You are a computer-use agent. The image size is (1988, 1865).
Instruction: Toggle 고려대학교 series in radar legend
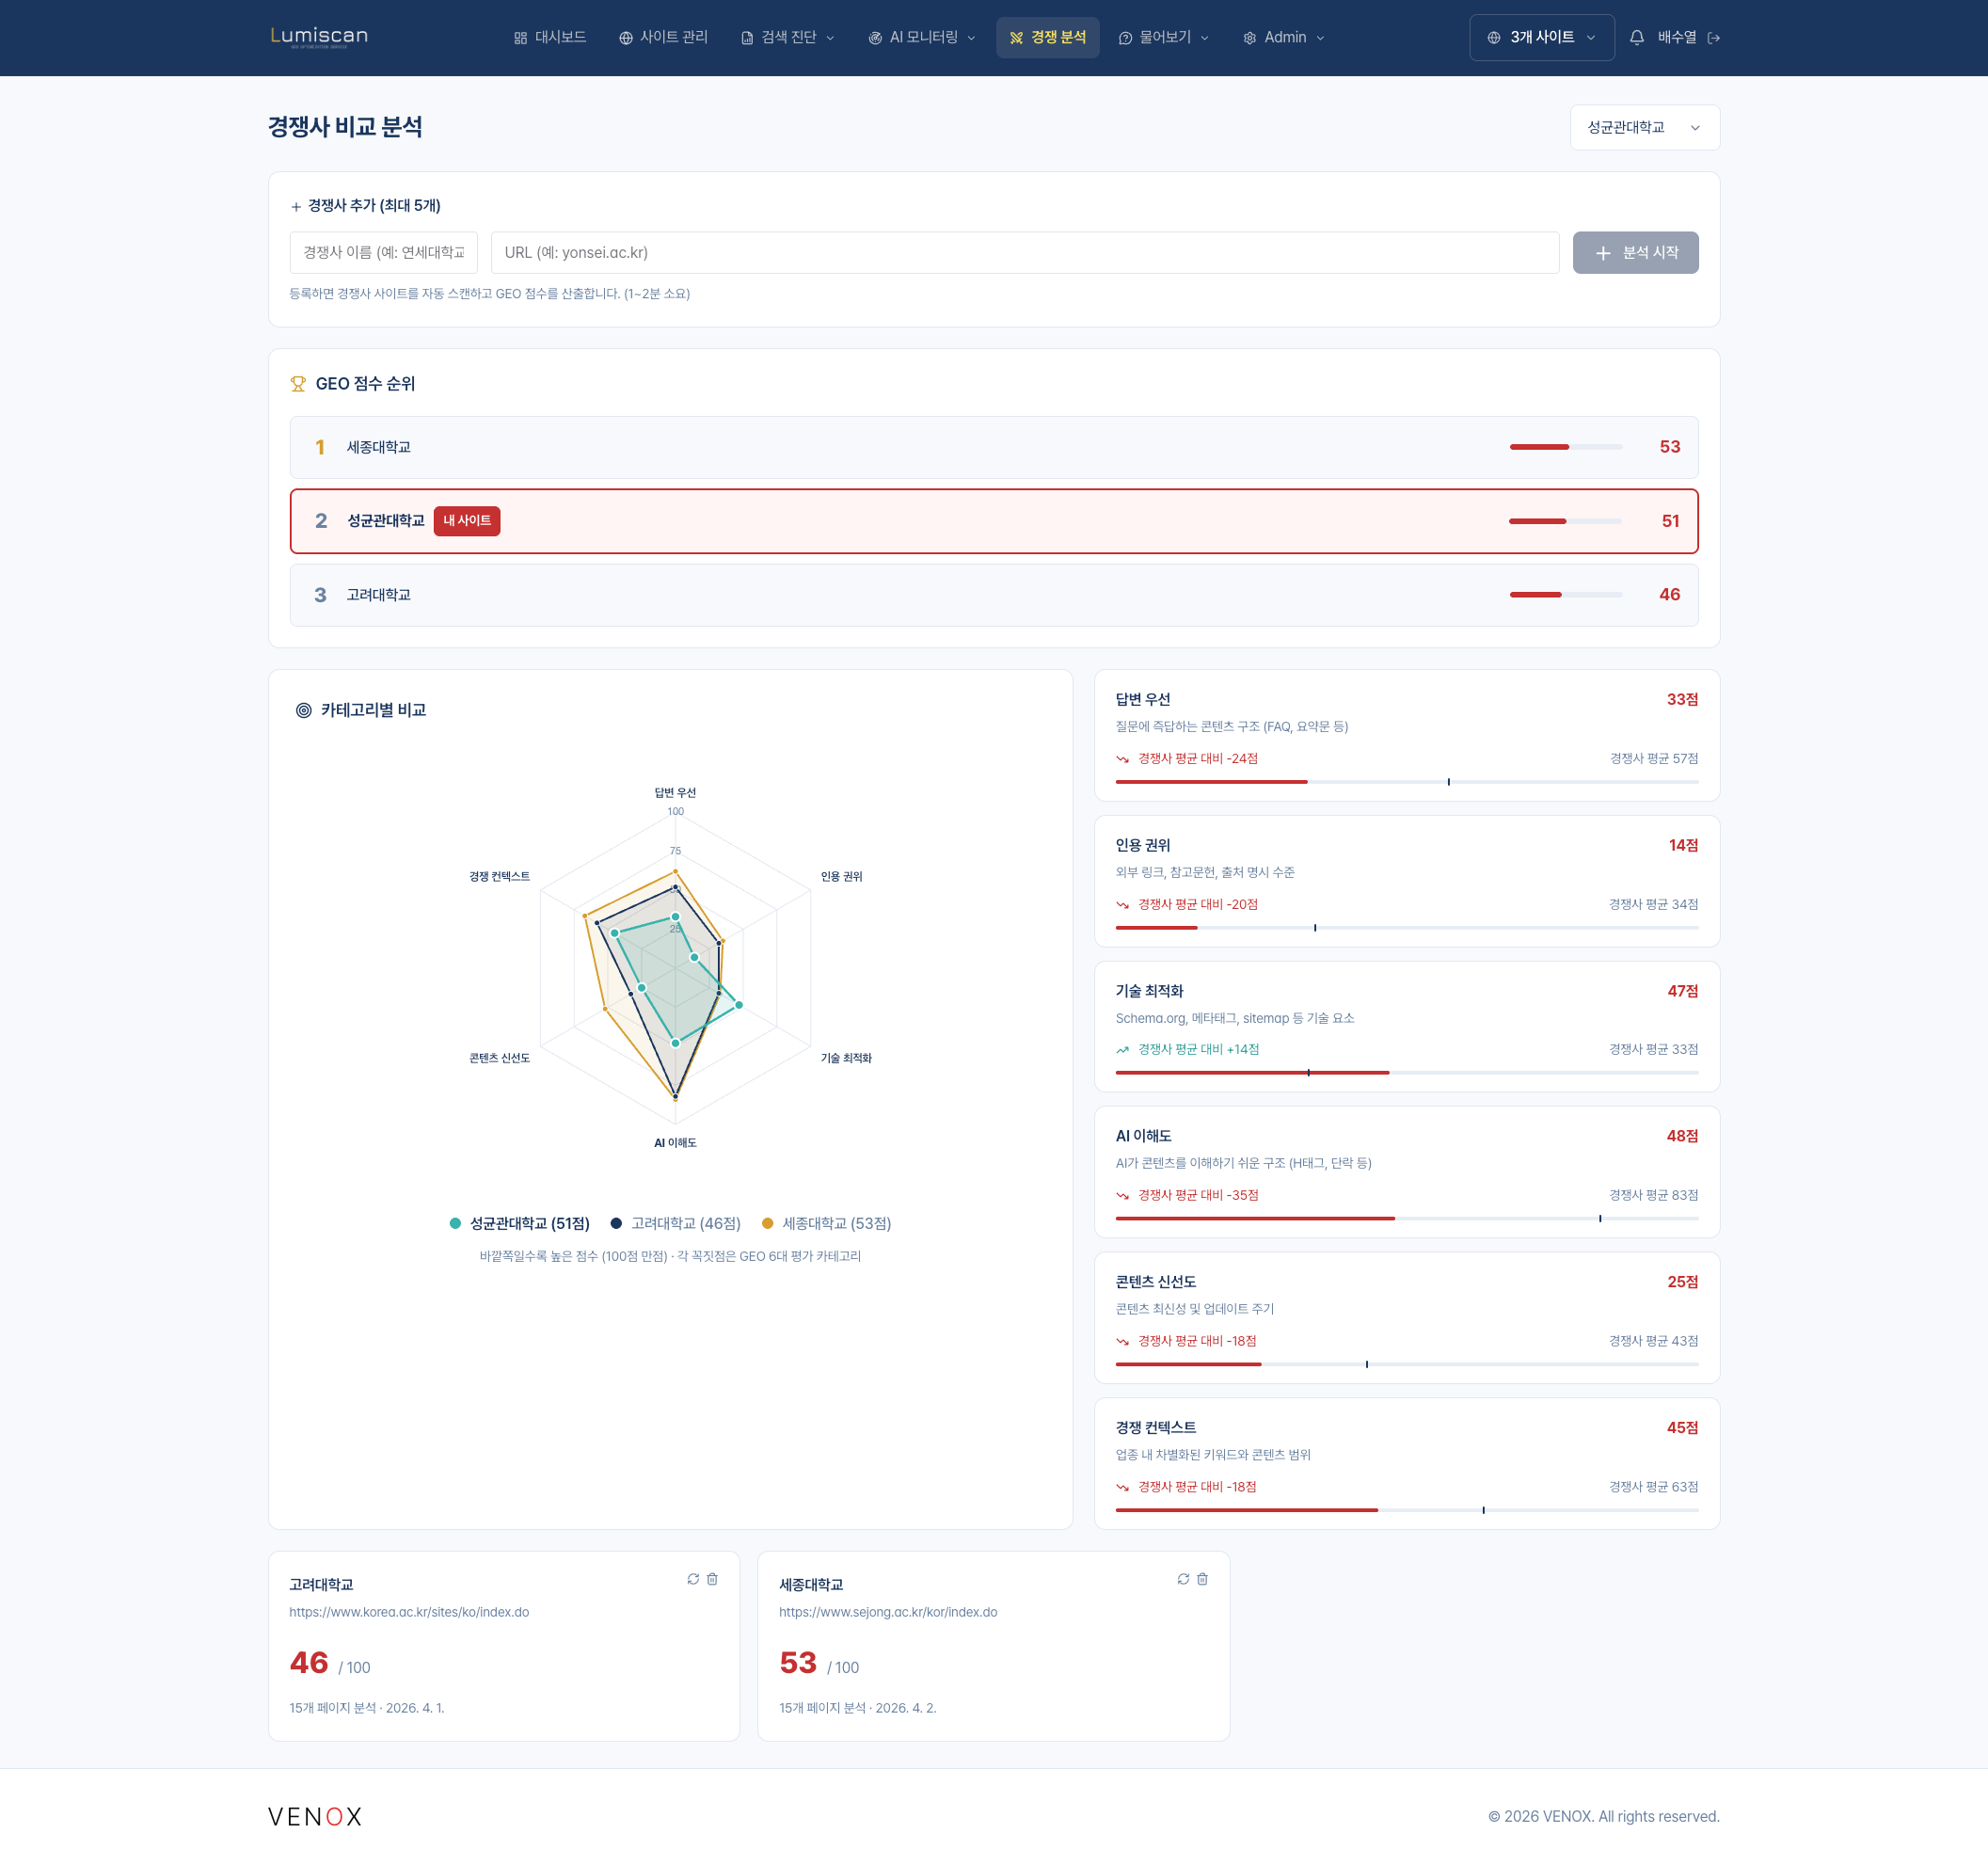[x=676, y=1223]
